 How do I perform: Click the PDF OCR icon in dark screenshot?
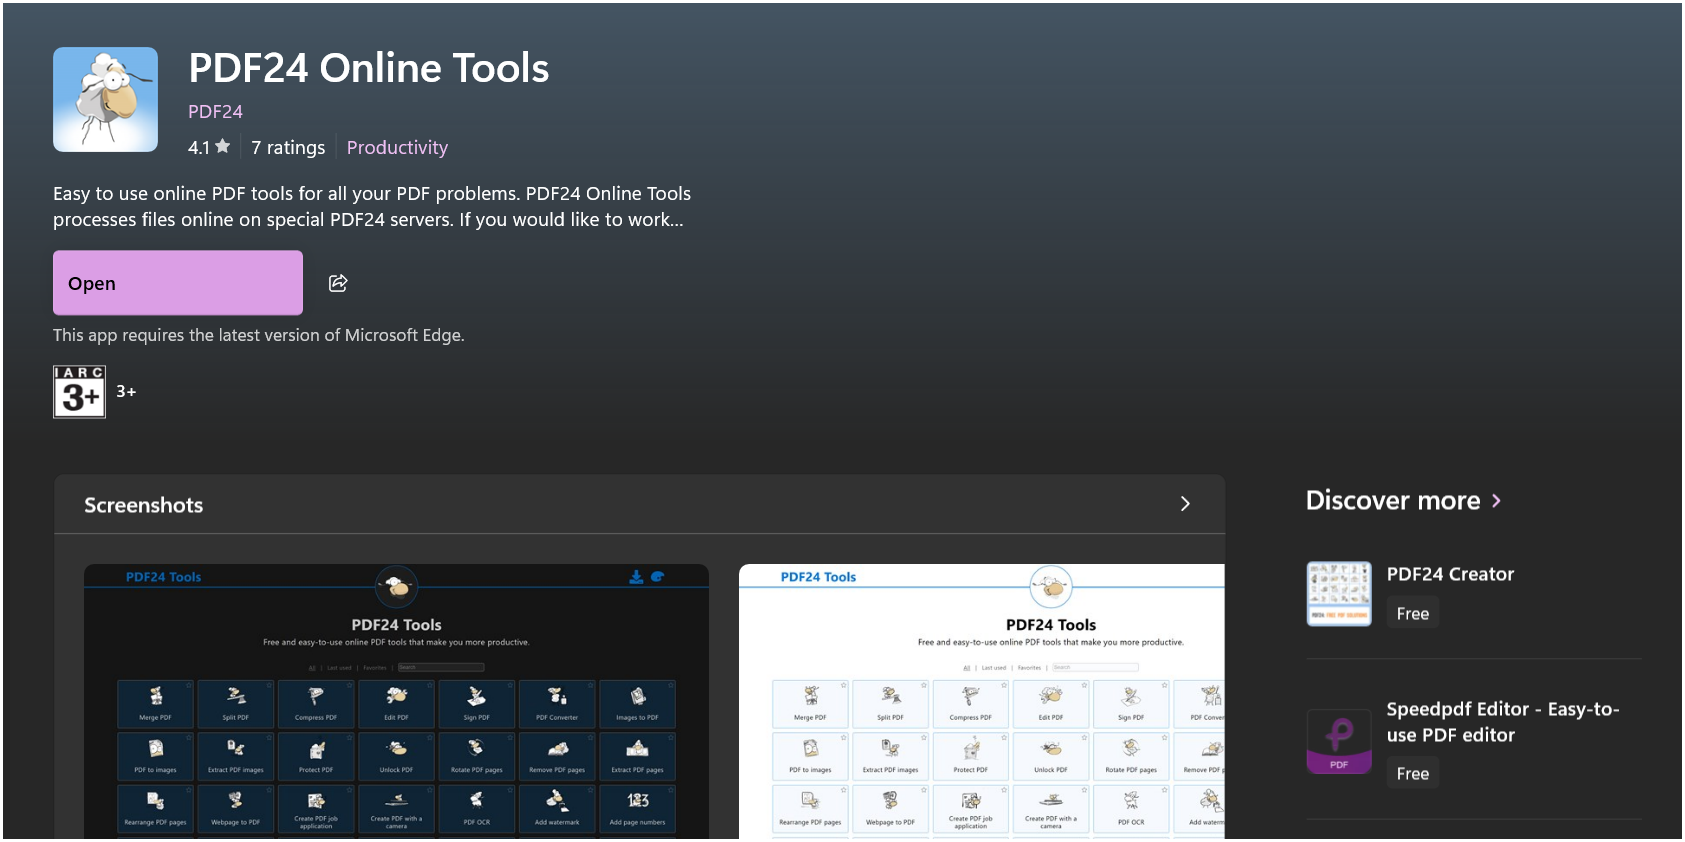tap(476, 809)
